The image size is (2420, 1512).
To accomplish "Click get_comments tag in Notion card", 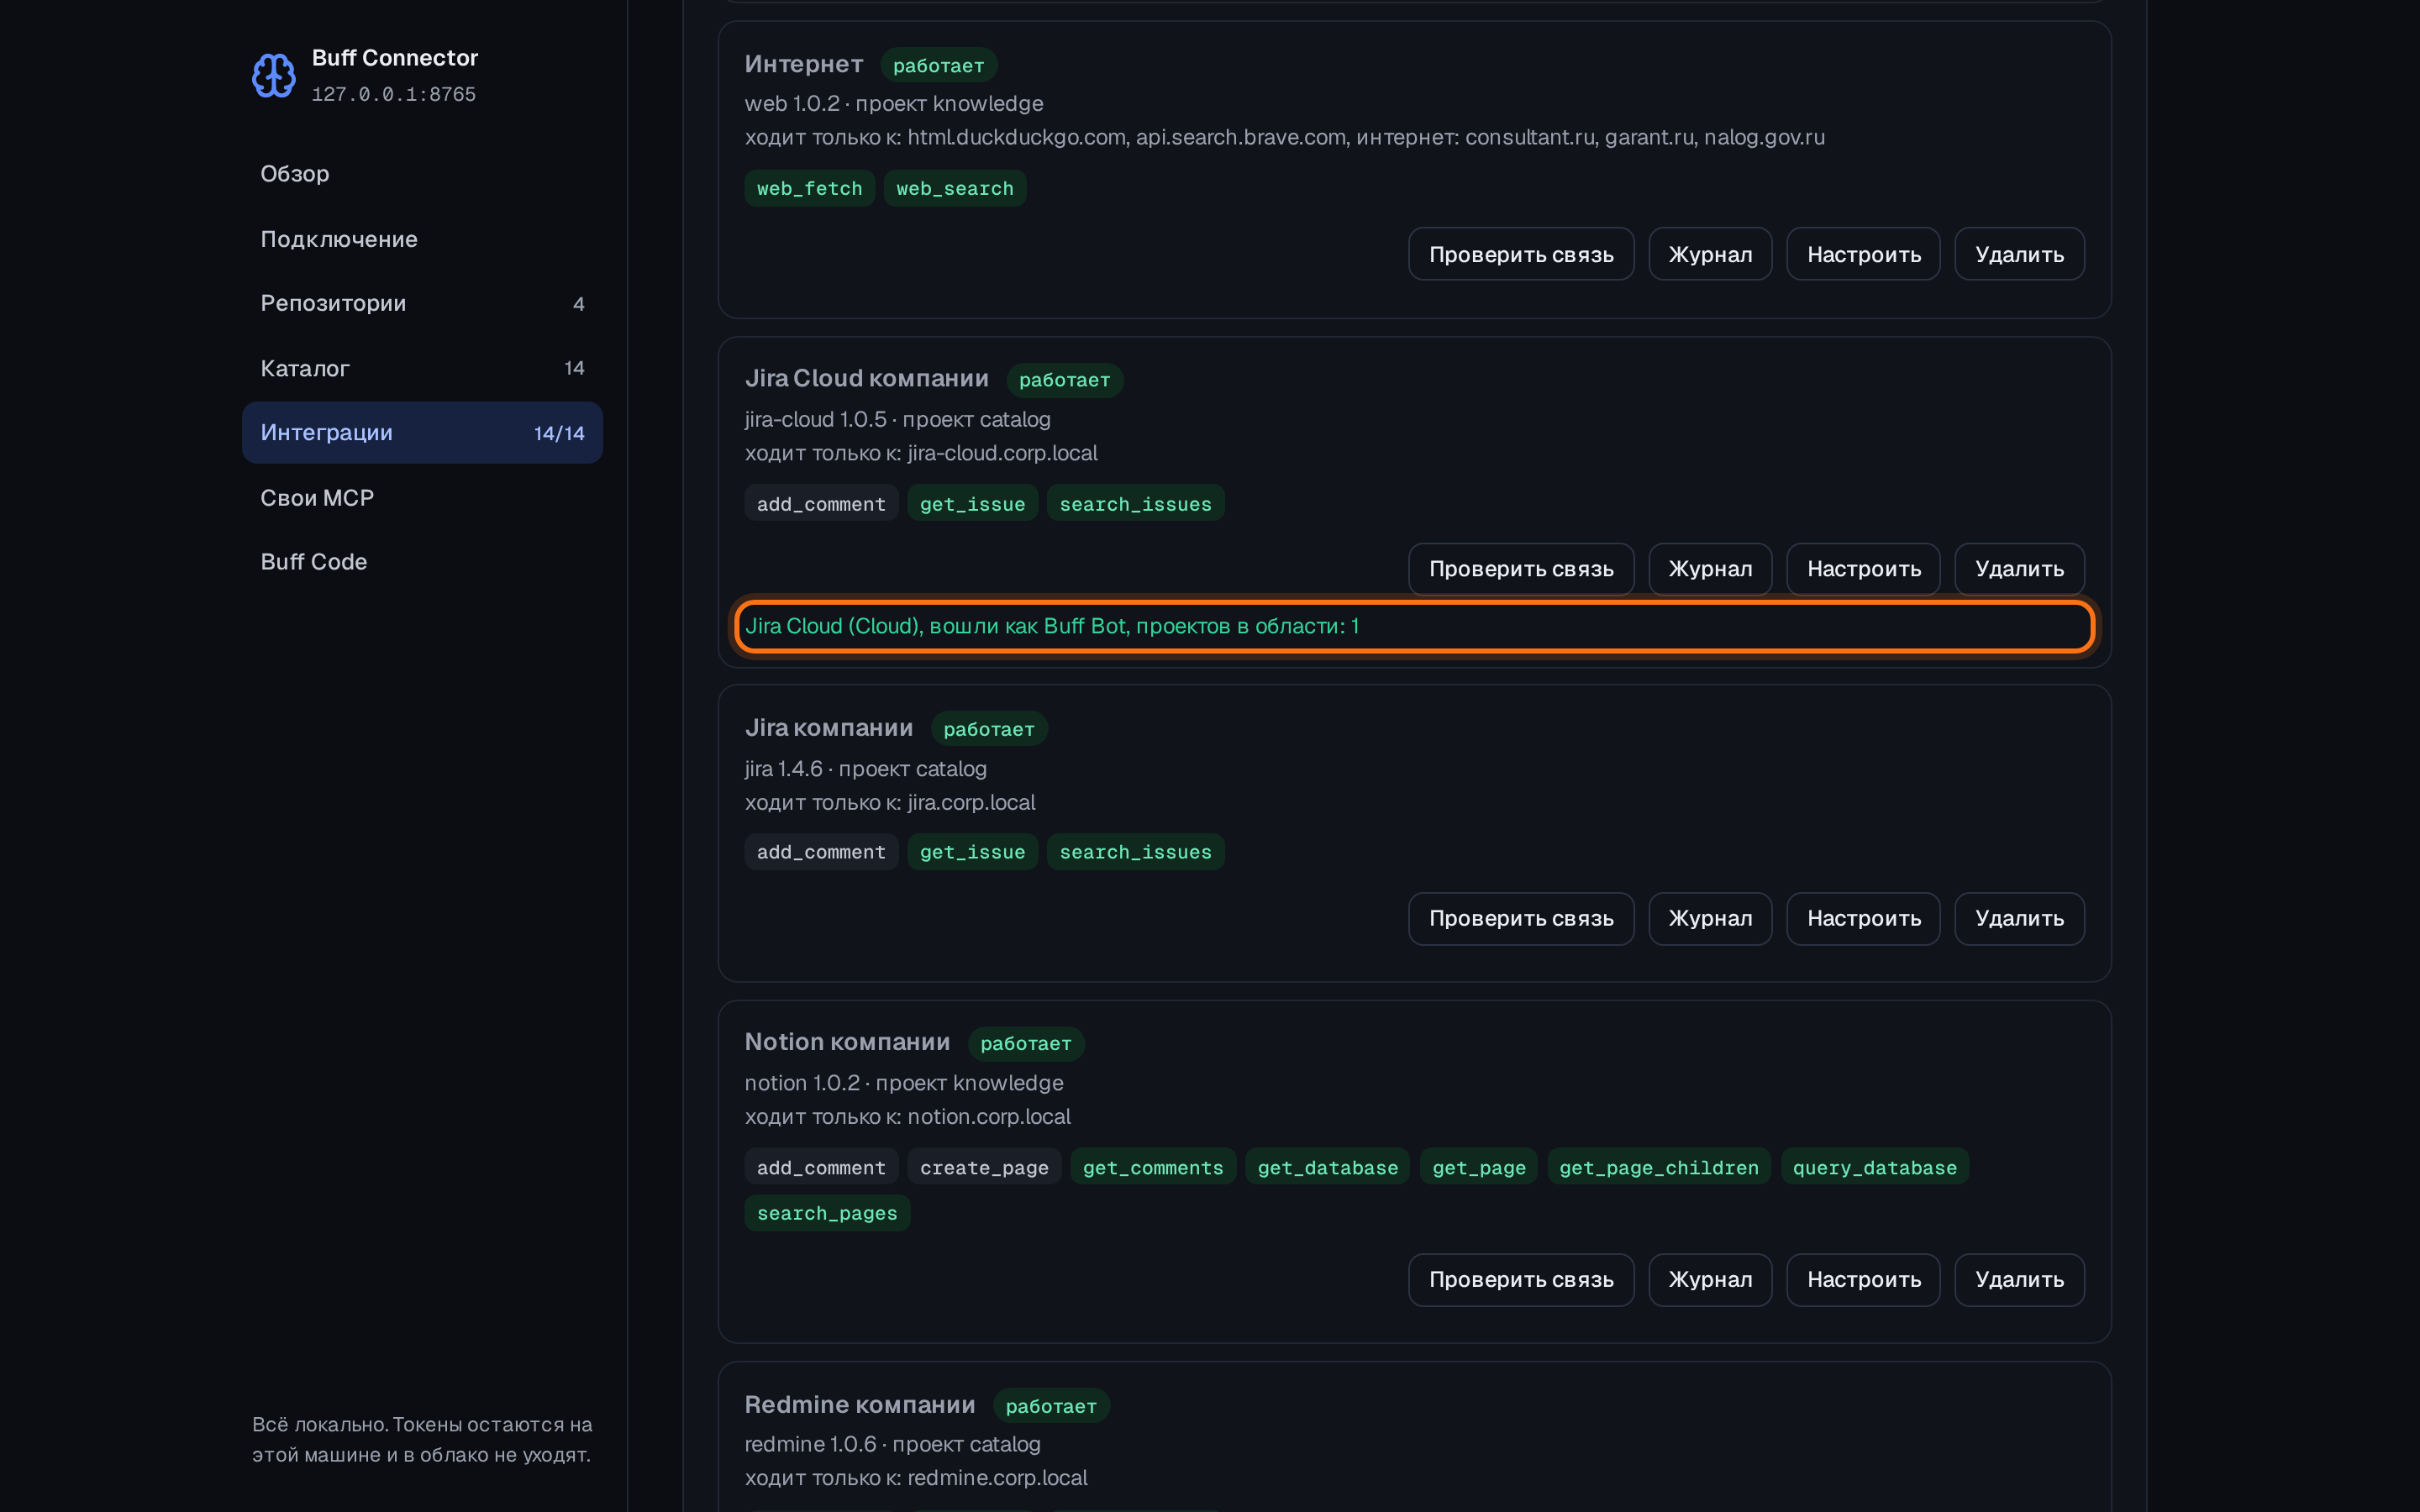I will tap(1153, 1168).
